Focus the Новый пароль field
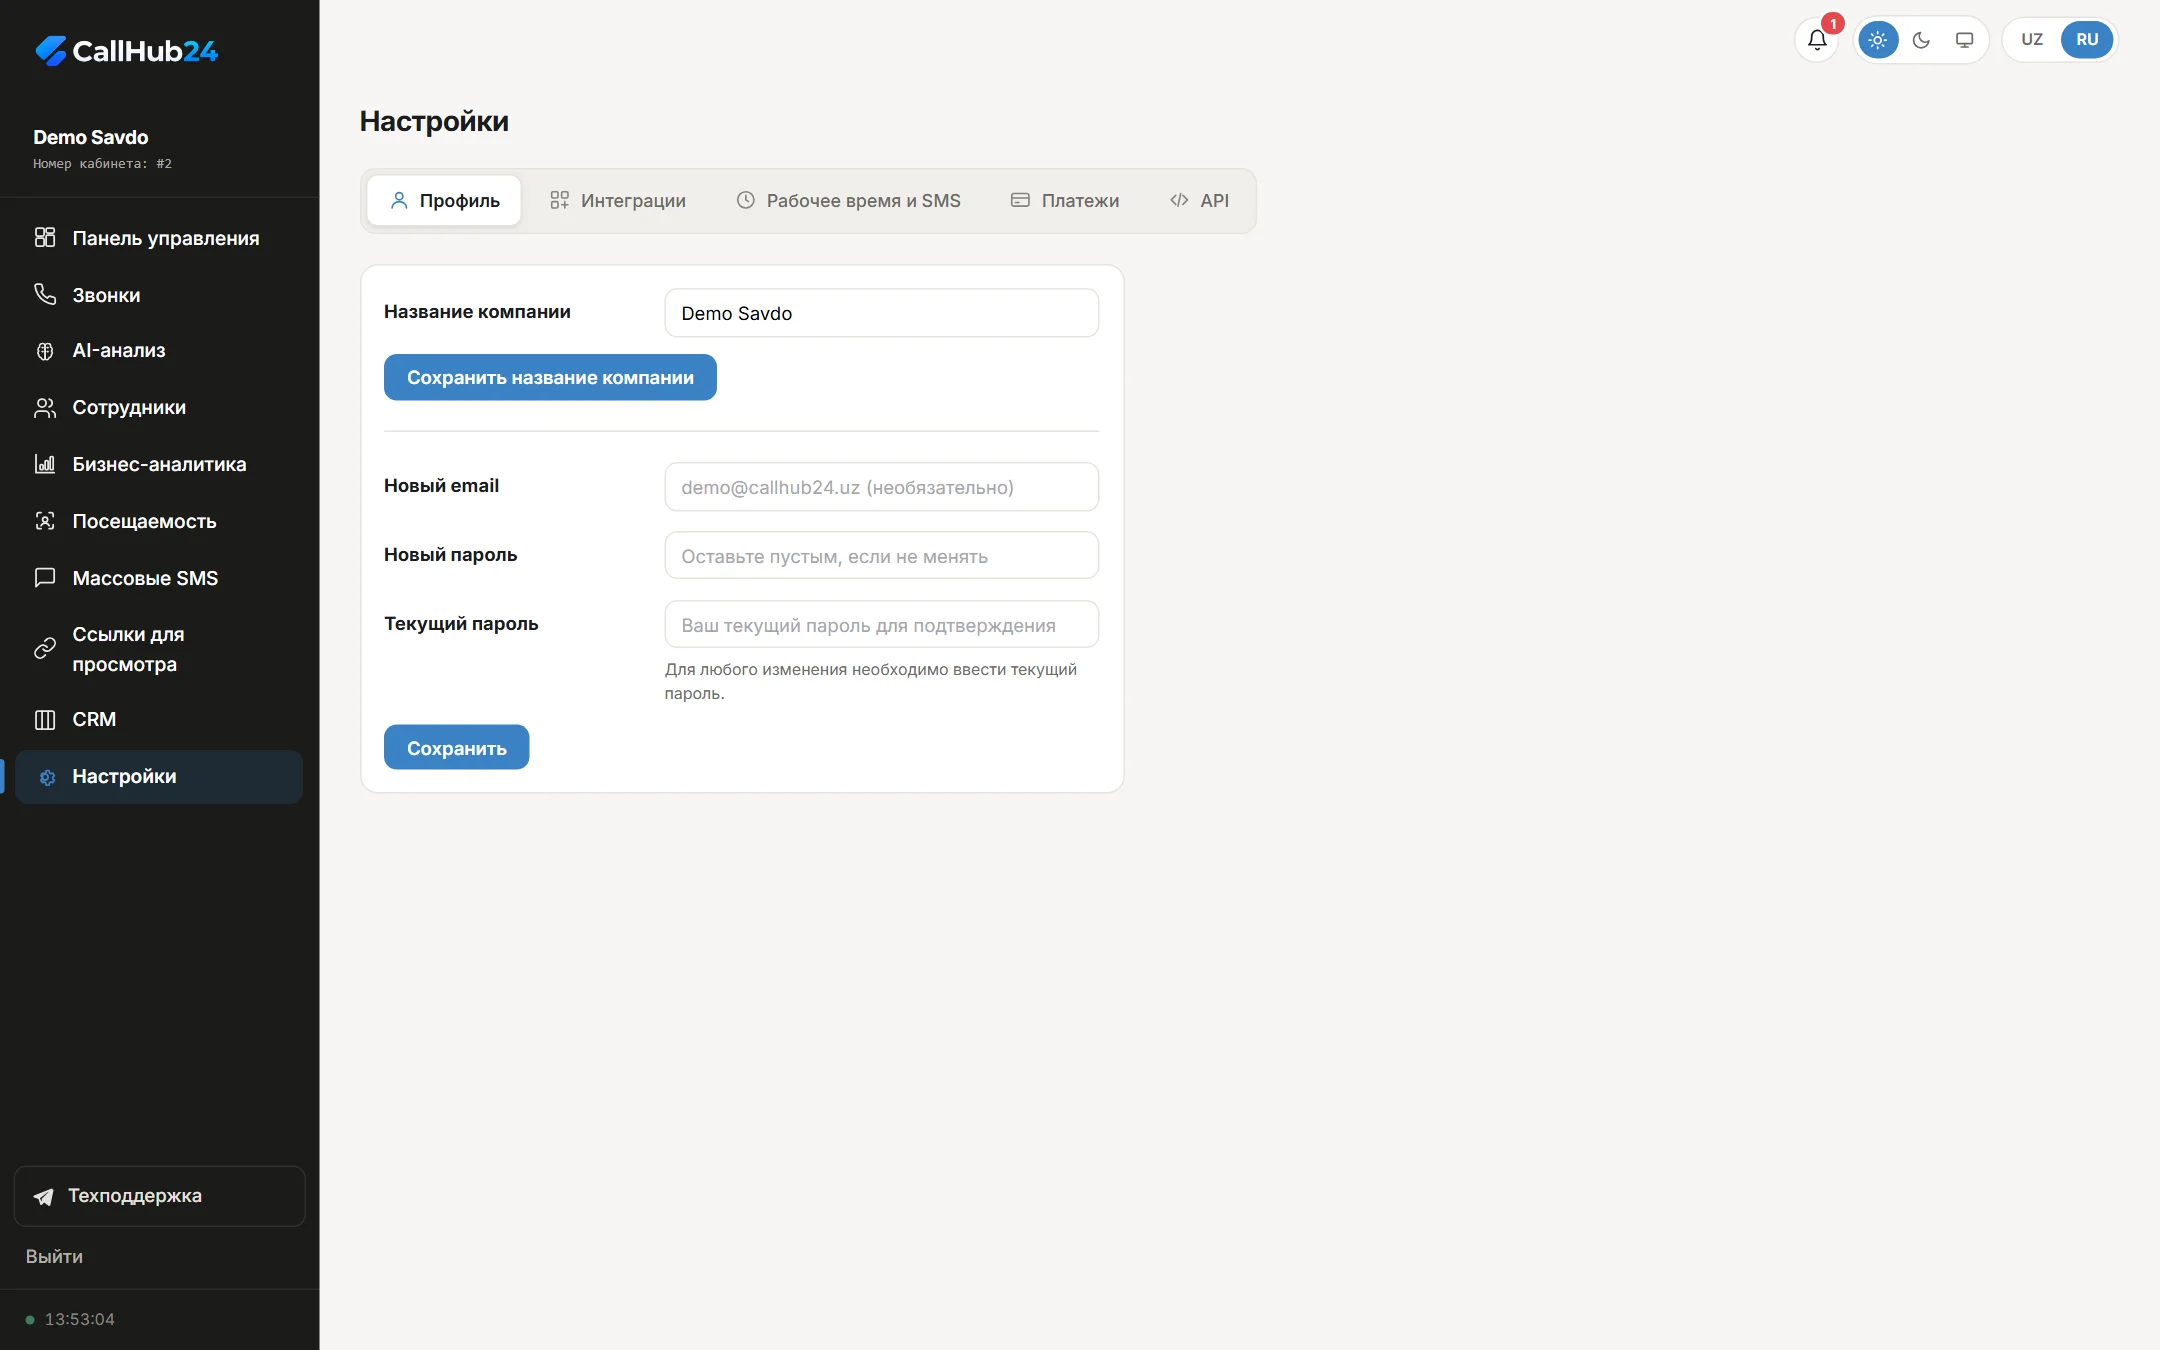 tap(881, 555)
